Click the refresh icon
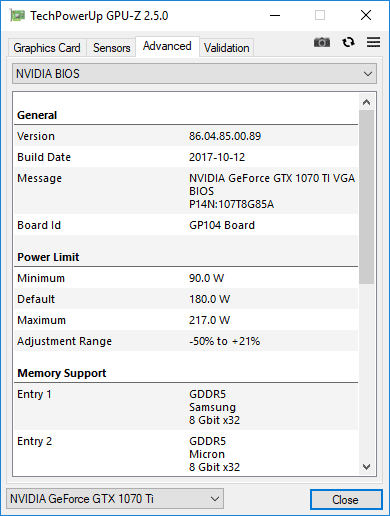This screenshot has width=390, height=516. pyautogui.click(x=348, y=42)
